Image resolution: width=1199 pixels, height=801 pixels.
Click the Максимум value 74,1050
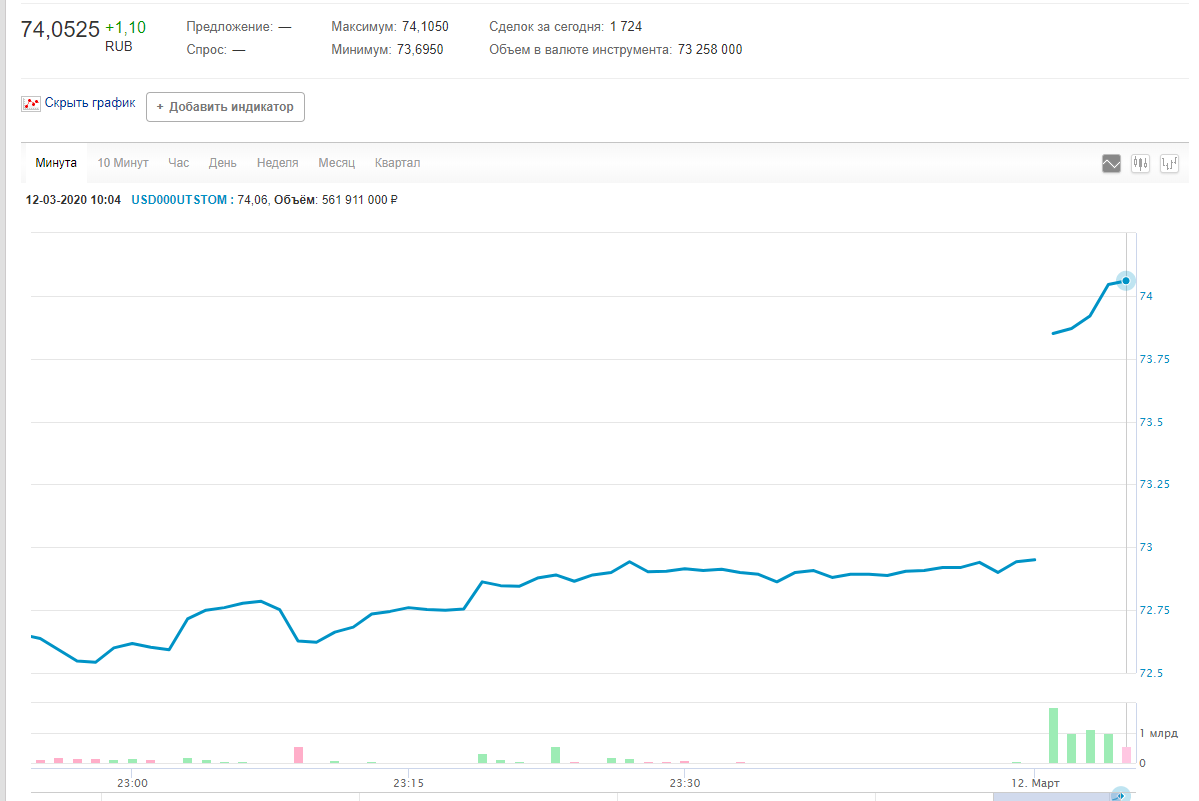coord(425,27)
